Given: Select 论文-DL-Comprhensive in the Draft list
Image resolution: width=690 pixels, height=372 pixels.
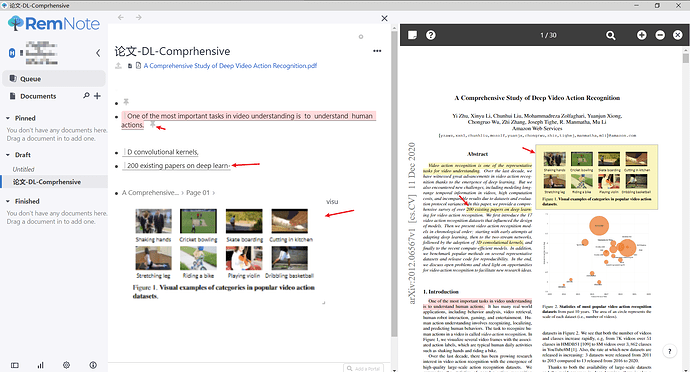Looking at the screenshot, I should point(47,182).
